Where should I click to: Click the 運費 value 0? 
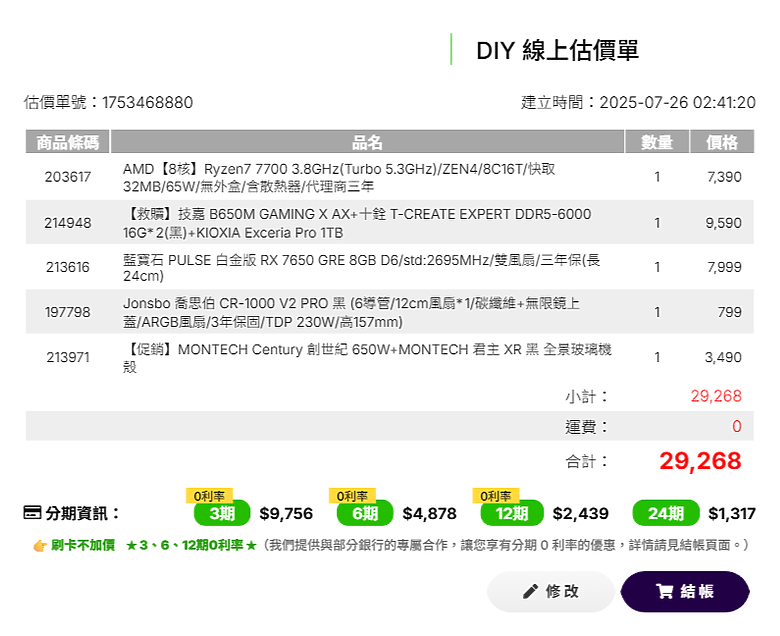point(737,427)
